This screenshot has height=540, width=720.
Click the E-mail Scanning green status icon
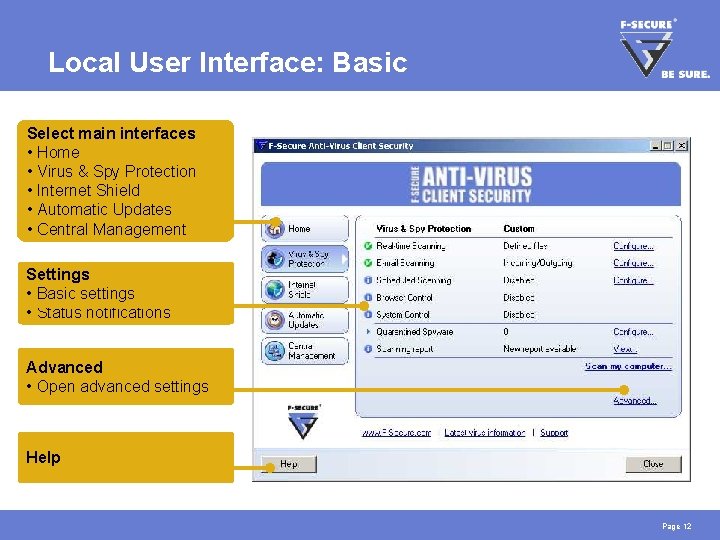(x=368, y=263)
